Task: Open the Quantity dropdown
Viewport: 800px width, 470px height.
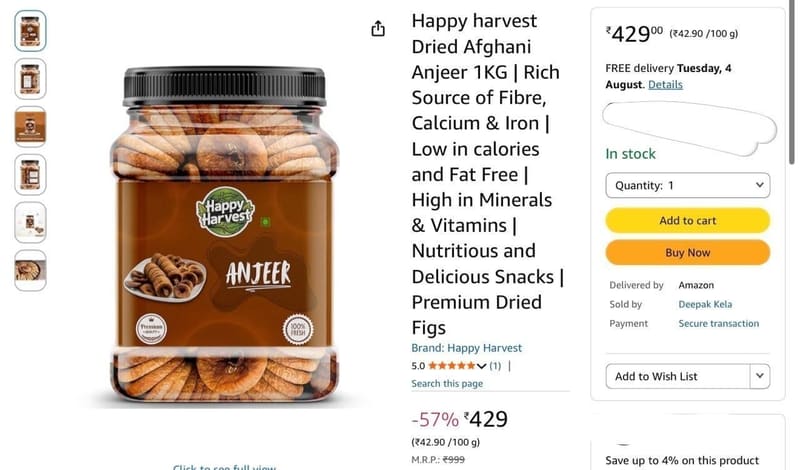Action: (687, 185)
